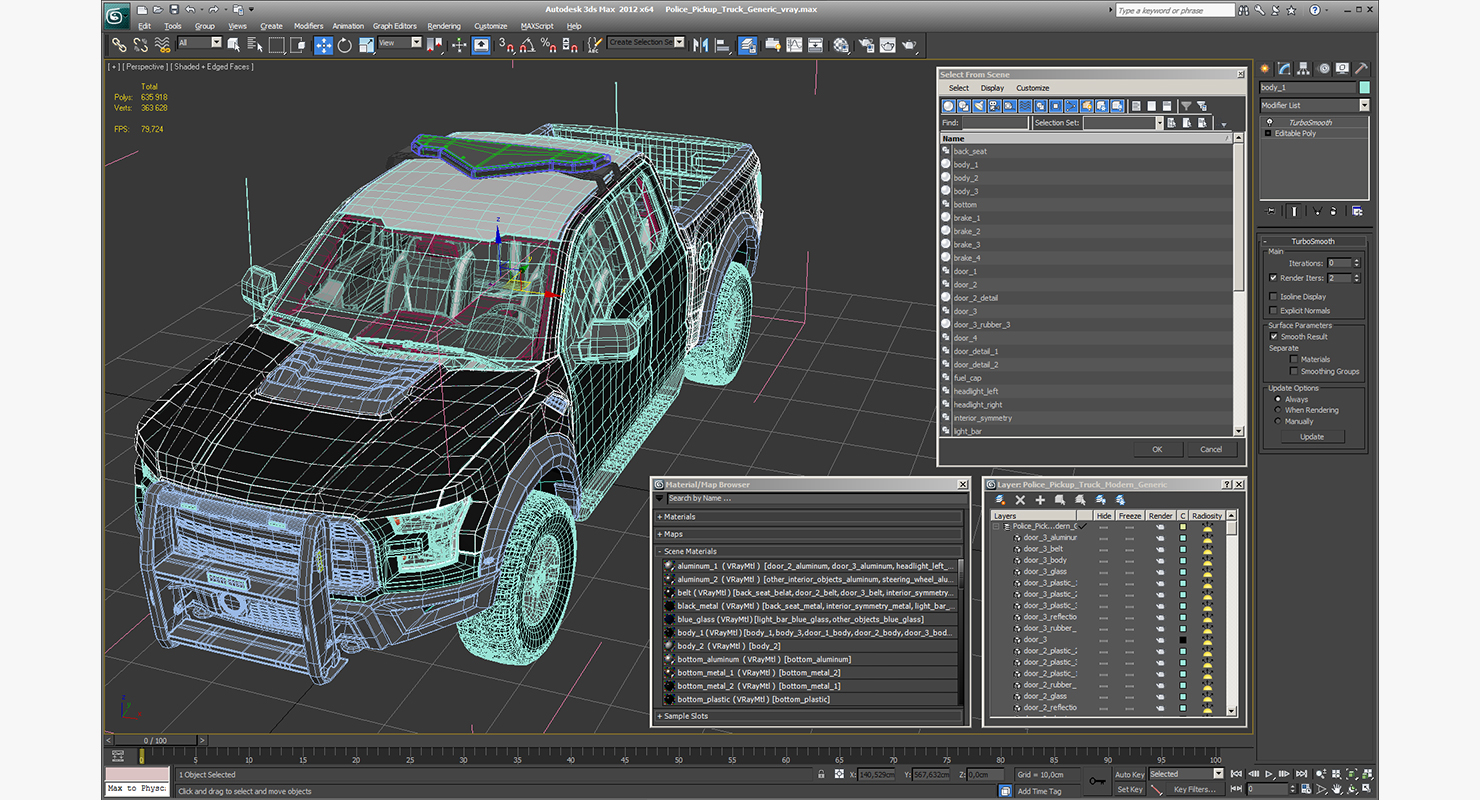Open the Manage Layers icon
Image resolution: width=1480 pixels, height=800 pixels.
(x=748, y=45)
